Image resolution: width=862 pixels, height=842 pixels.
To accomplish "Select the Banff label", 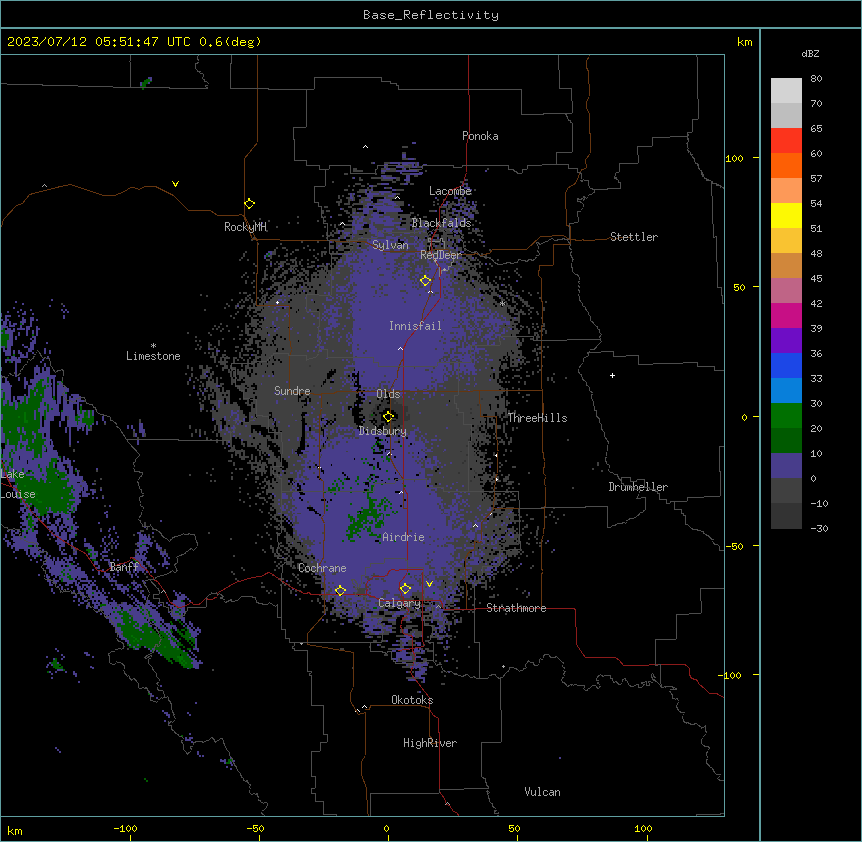I will coord(124,567).
